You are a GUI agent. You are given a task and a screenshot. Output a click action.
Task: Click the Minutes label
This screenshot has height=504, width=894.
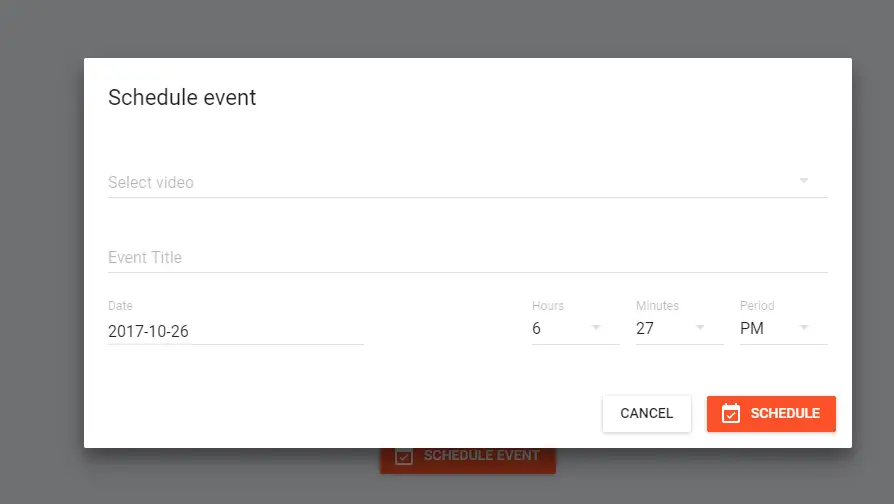[x=657, y=306]
